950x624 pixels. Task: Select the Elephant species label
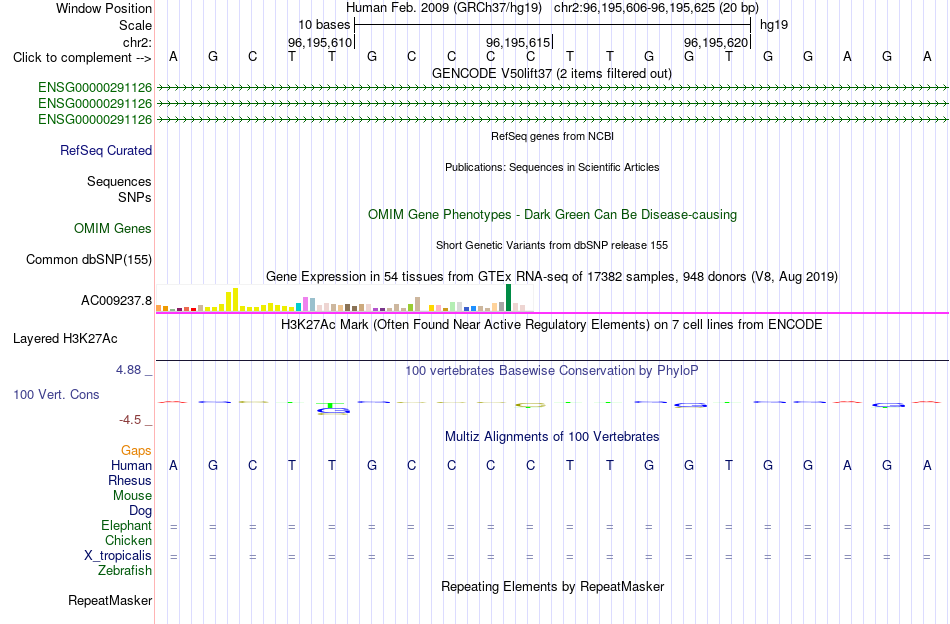(127, 525)
